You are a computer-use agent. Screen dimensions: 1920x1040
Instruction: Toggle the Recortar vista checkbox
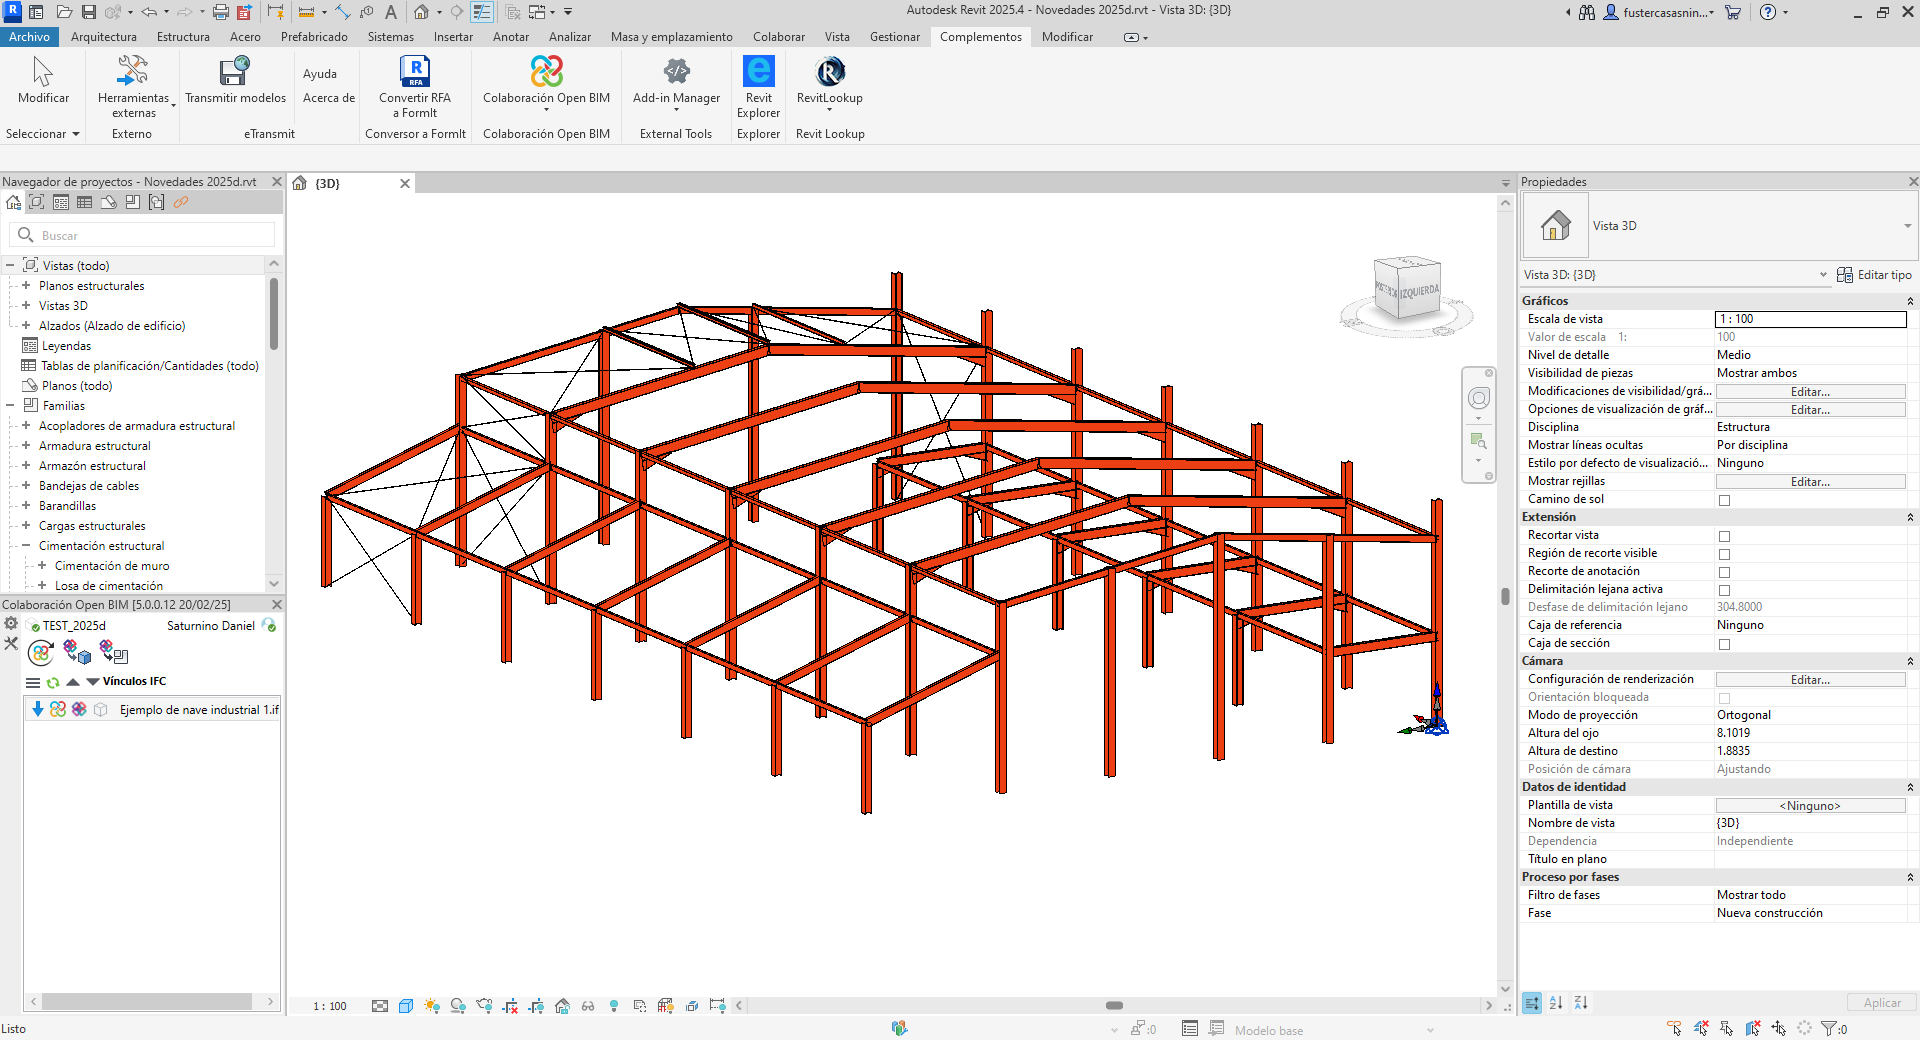(1724, 536)
